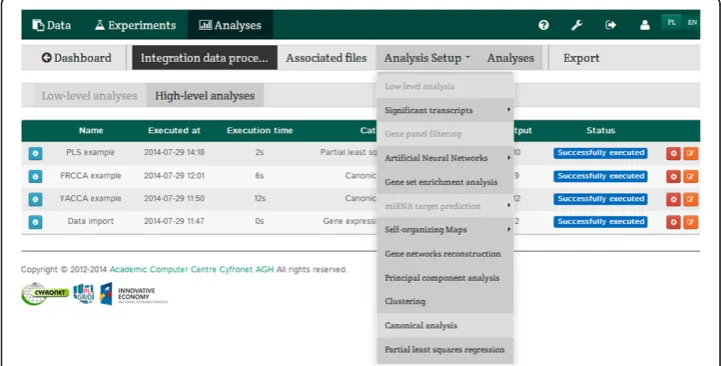Image resolution: width=721 pixels, height=366 pixels.
Task: Go back to Dashboard
Action: coord(76,58)
